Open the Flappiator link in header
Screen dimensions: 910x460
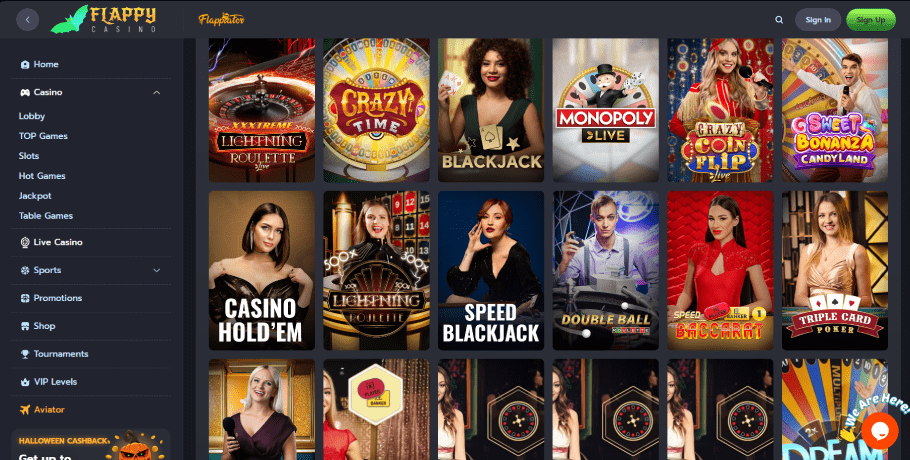click(x=221, y=20)
